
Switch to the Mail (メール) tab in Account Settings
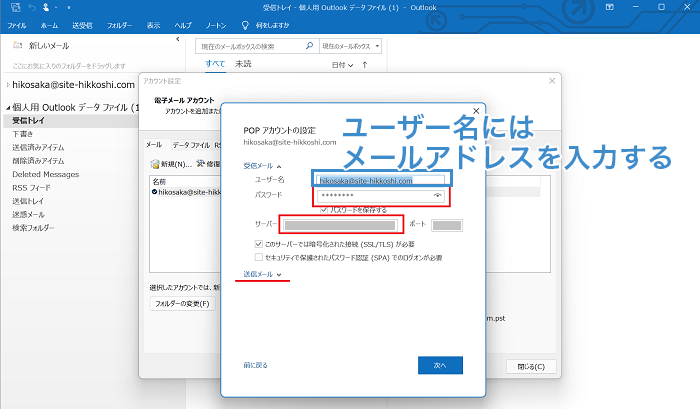click(154, 145)
